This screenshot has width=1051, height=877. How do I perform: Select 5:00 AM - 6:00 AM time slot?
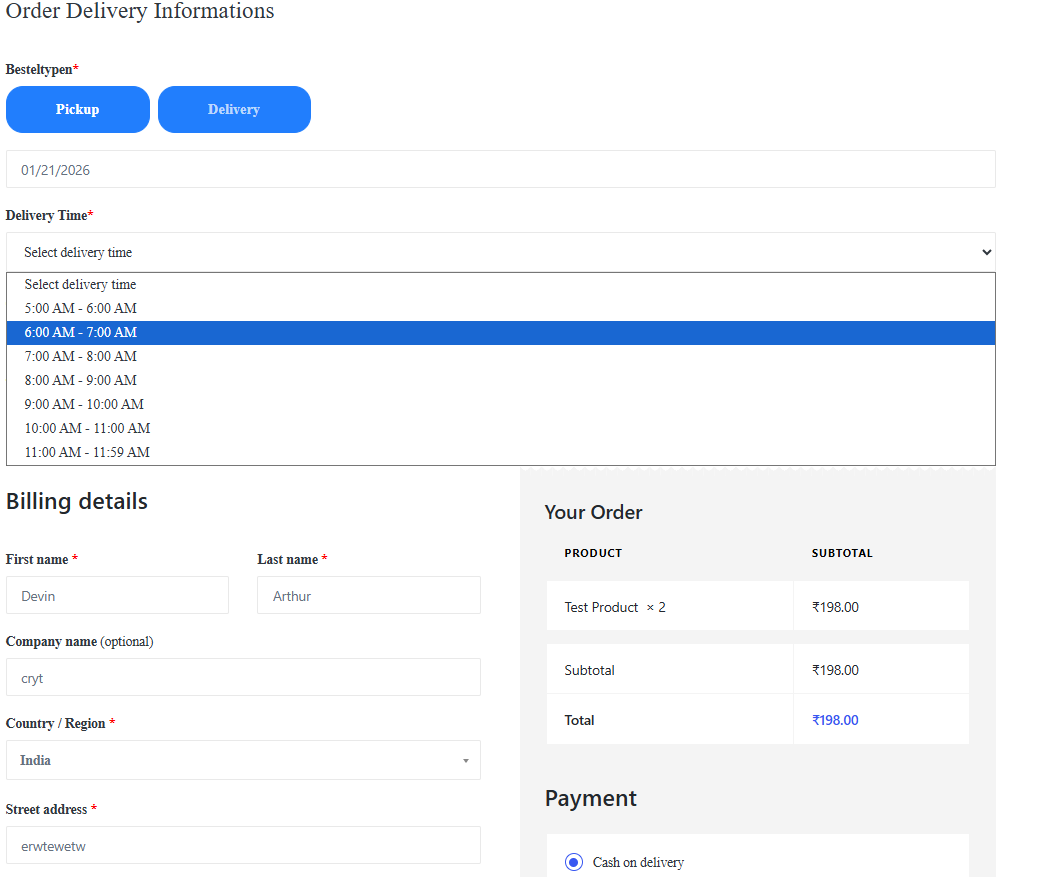(81, 308)
